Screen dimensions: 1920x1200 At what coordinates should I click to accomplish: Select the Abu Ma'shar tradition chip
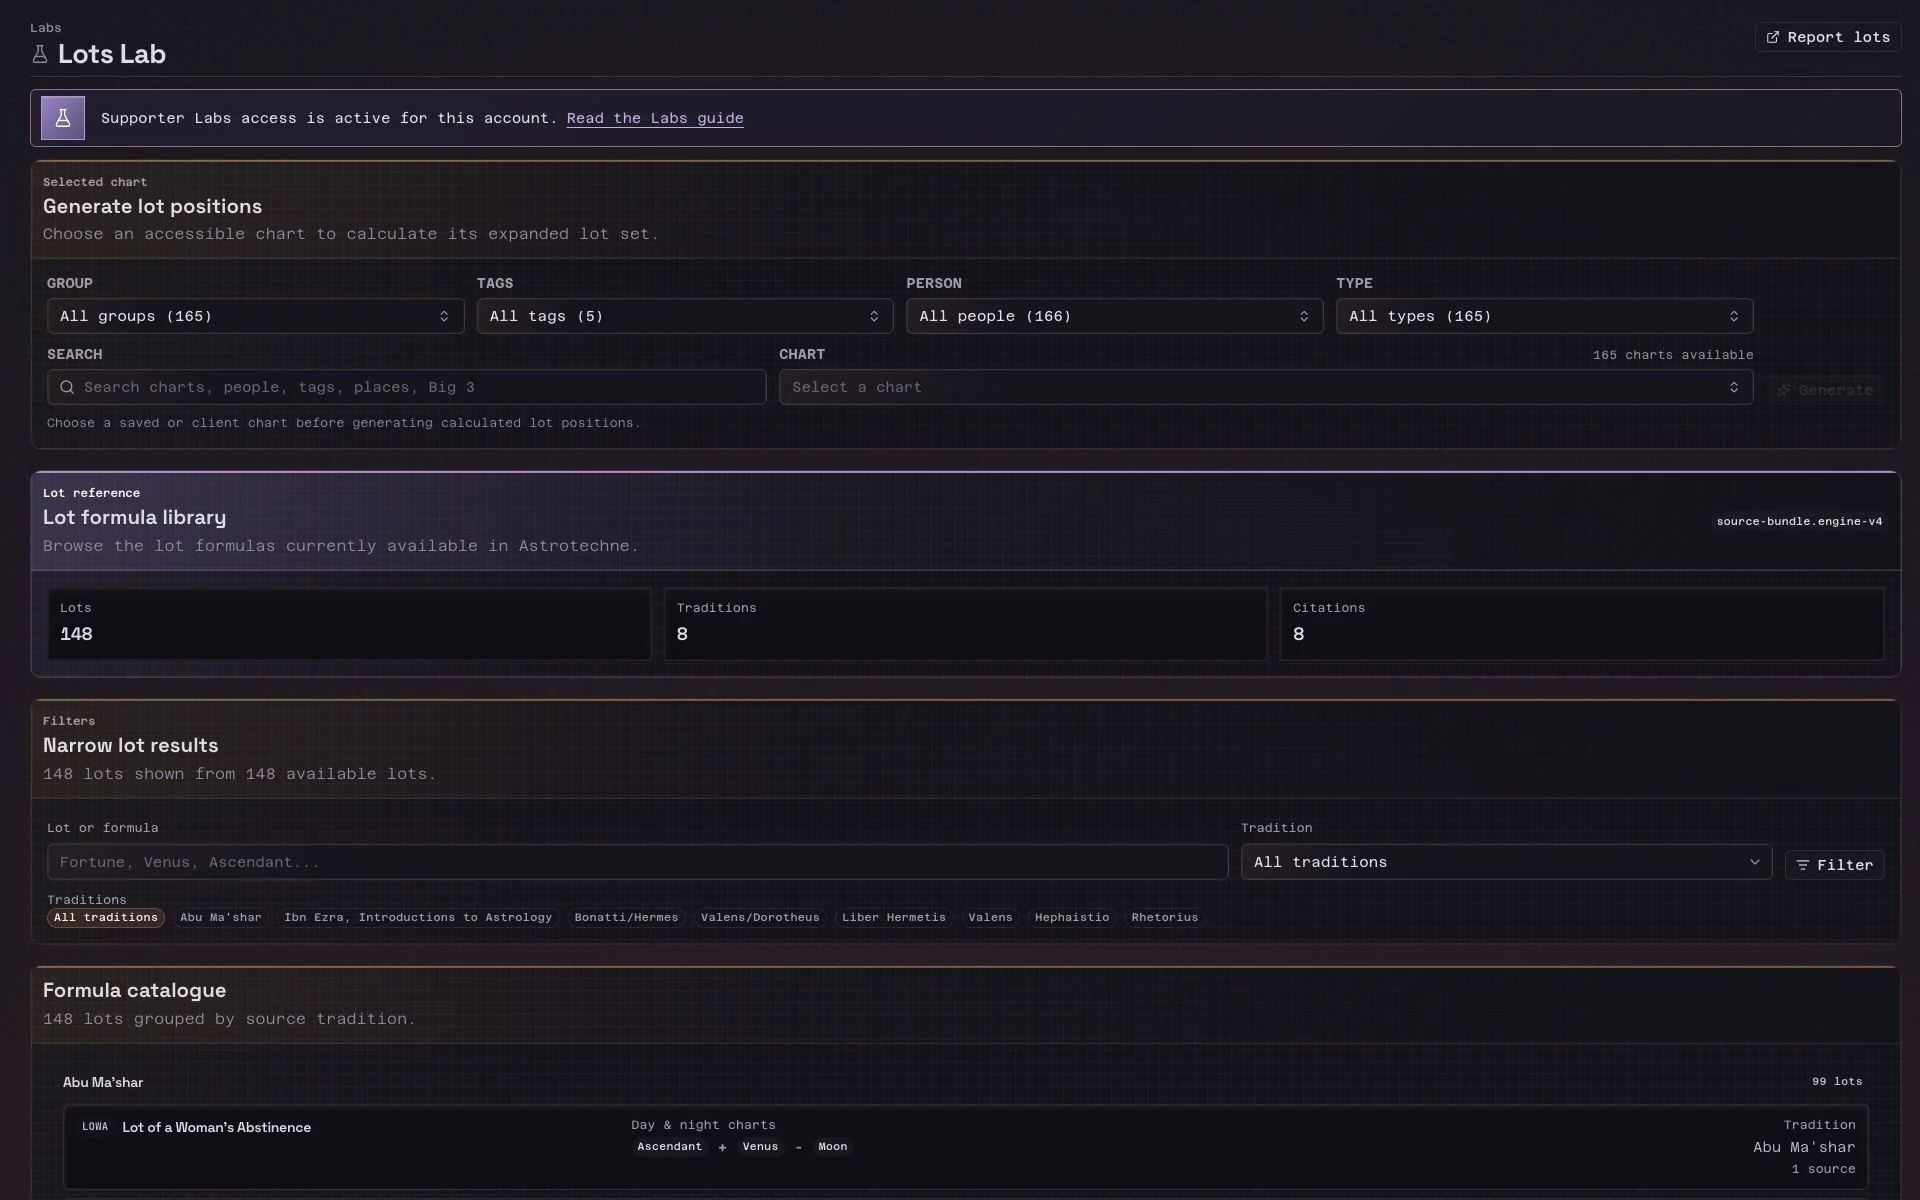pyautogui.click(x=221, y=918)
